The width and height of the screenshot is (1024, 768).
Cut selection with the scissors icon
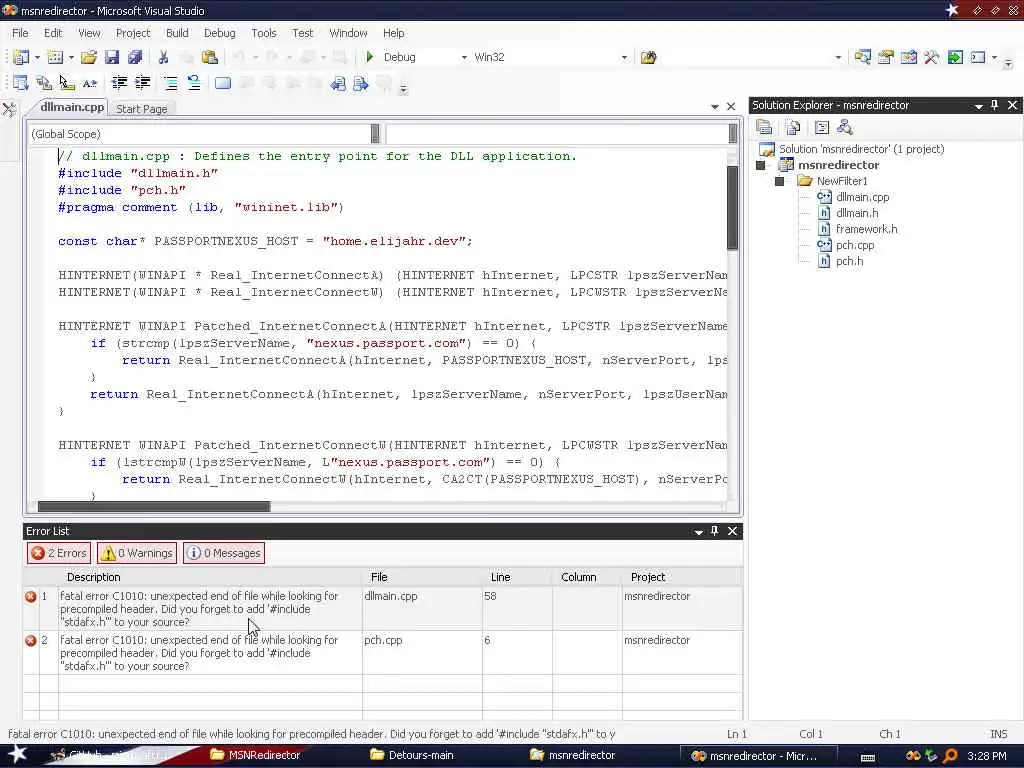coord(163,57)
